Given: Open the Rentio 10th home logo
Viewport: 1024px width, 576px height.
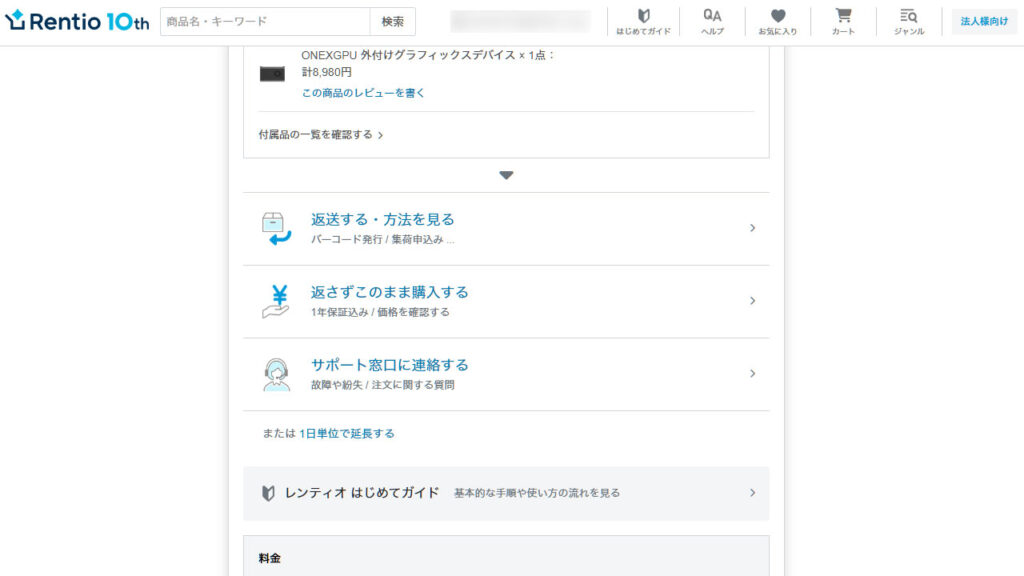Looking at the screenshot, I should pyautogui.click(x=77, y=21).
